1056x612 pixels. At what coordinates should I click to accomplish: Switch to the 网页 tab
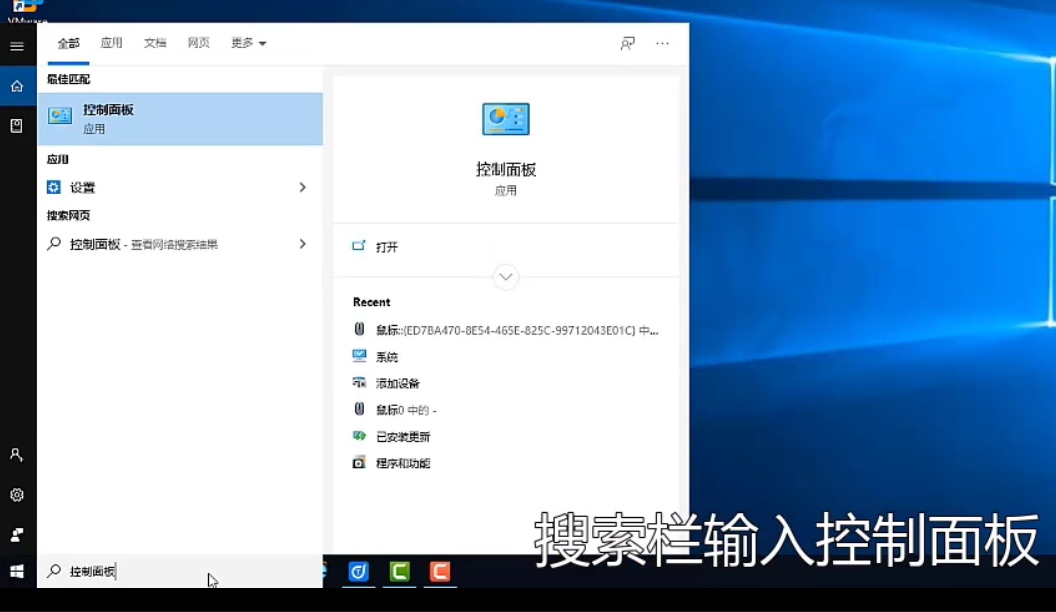(198, 44)
